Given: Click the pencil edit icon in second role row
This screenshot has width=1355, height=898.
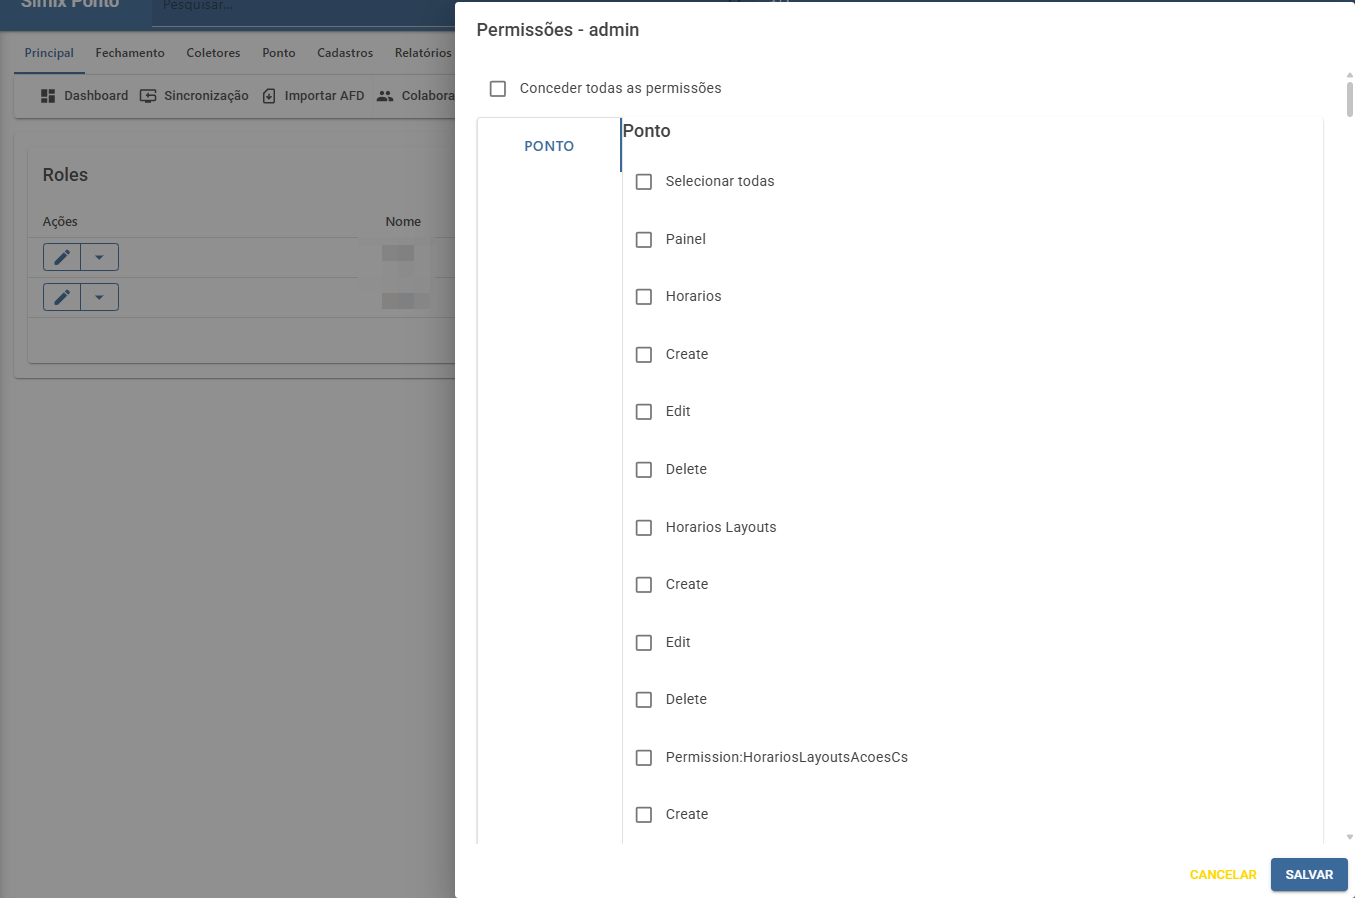Looking at the screenshot, I should 62,297.
